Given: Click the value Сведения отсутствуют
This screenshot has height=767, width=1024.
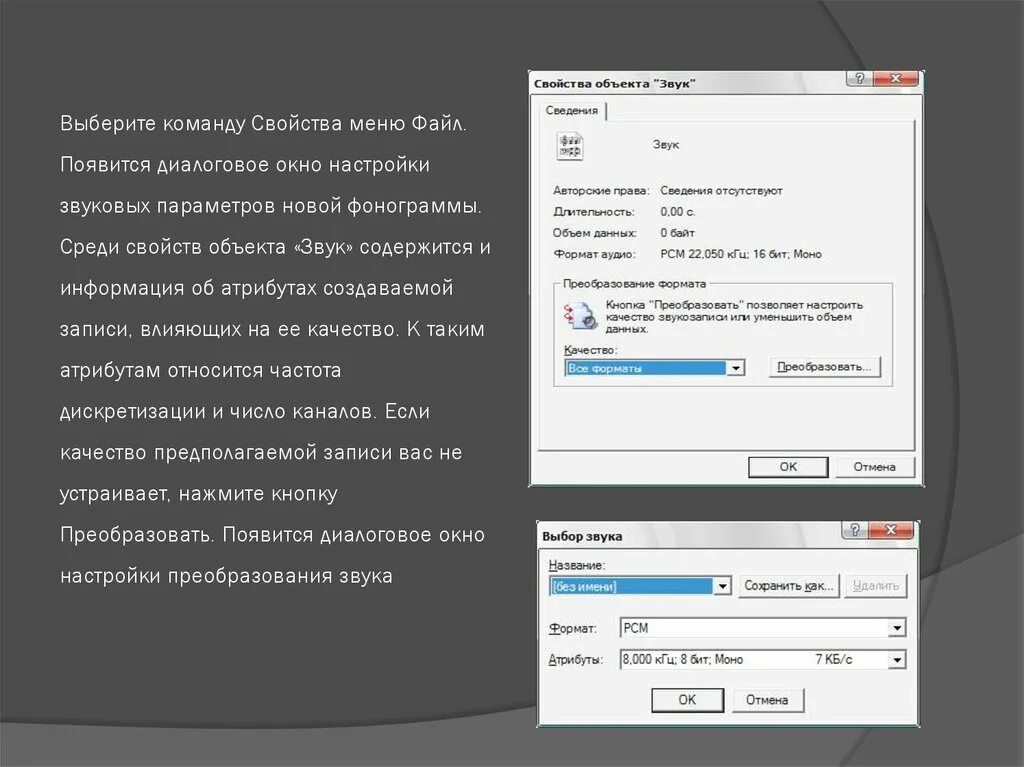Looking at the screenshot, I should 721,191.
